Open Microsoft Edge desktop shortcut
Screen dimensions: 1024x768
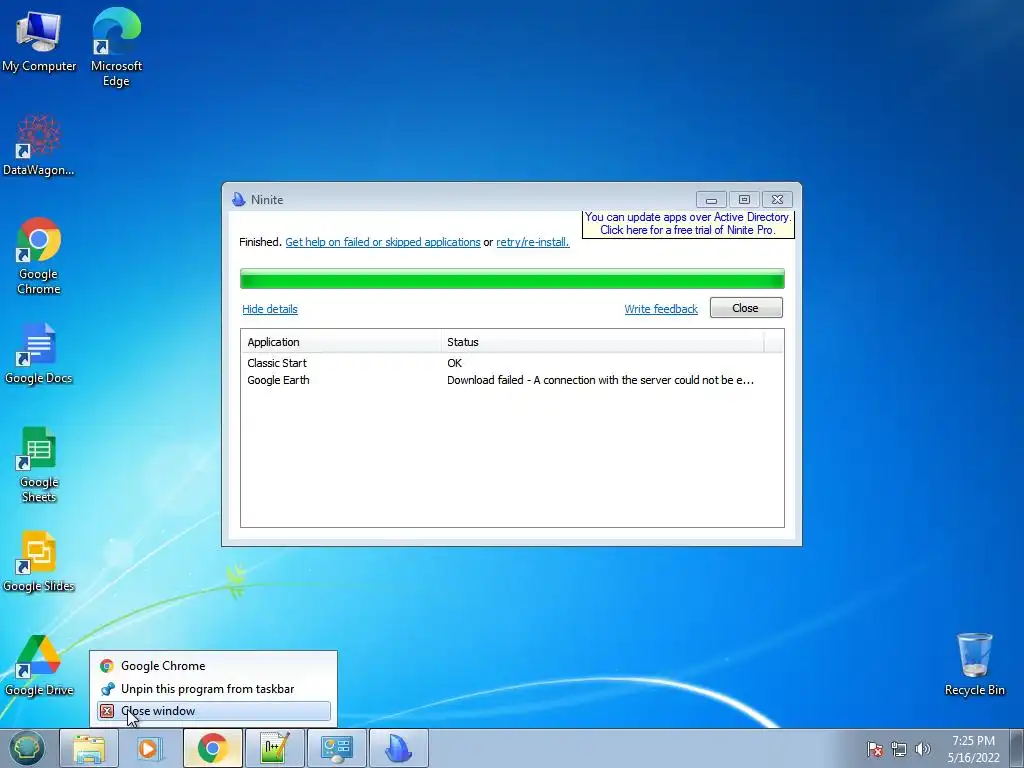[x=116, y=46]
